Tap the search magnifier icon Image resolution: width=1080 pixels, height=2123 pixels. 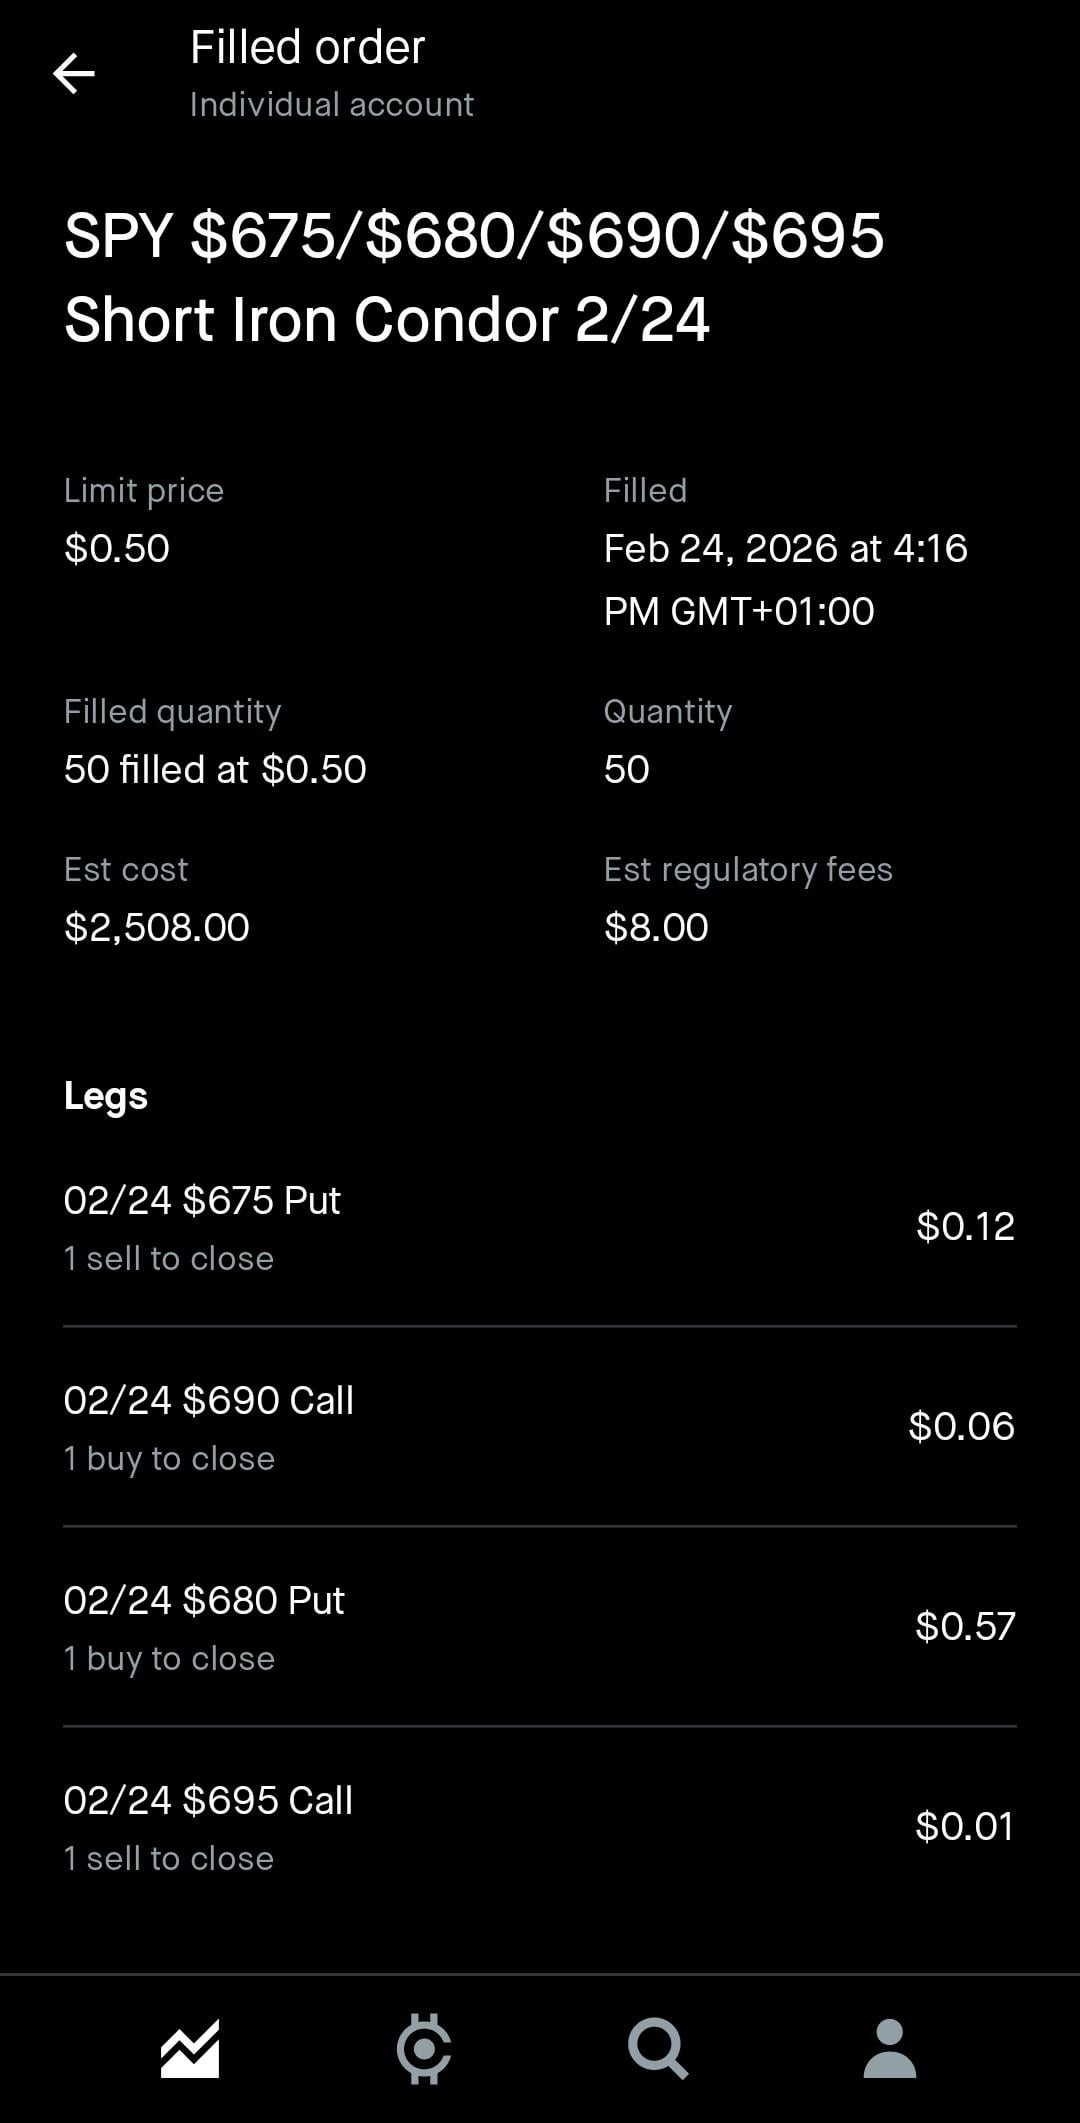pos(657,2049)
